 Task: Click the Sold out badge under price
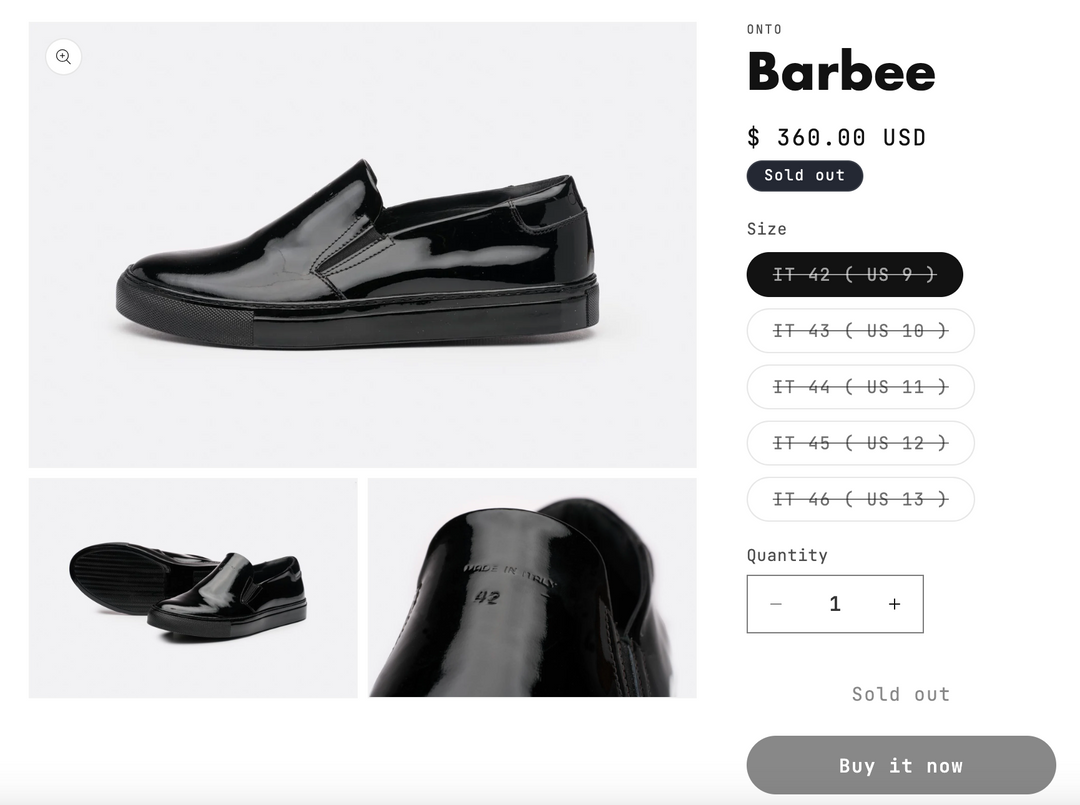pyautogui.click(x=804, y=175)
